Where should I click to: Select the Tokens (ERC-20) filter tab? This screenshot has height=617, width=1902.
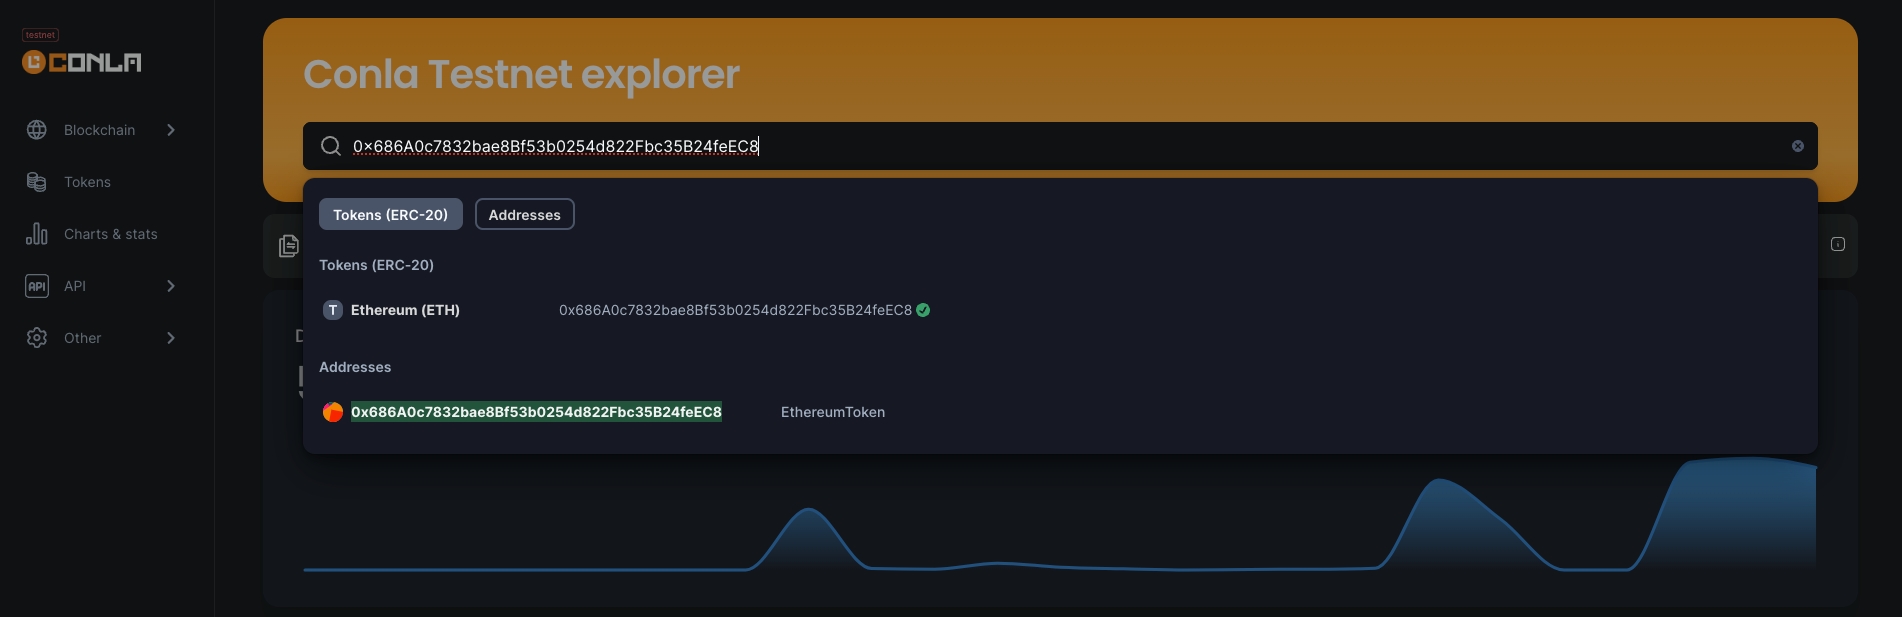click(390, 214)
